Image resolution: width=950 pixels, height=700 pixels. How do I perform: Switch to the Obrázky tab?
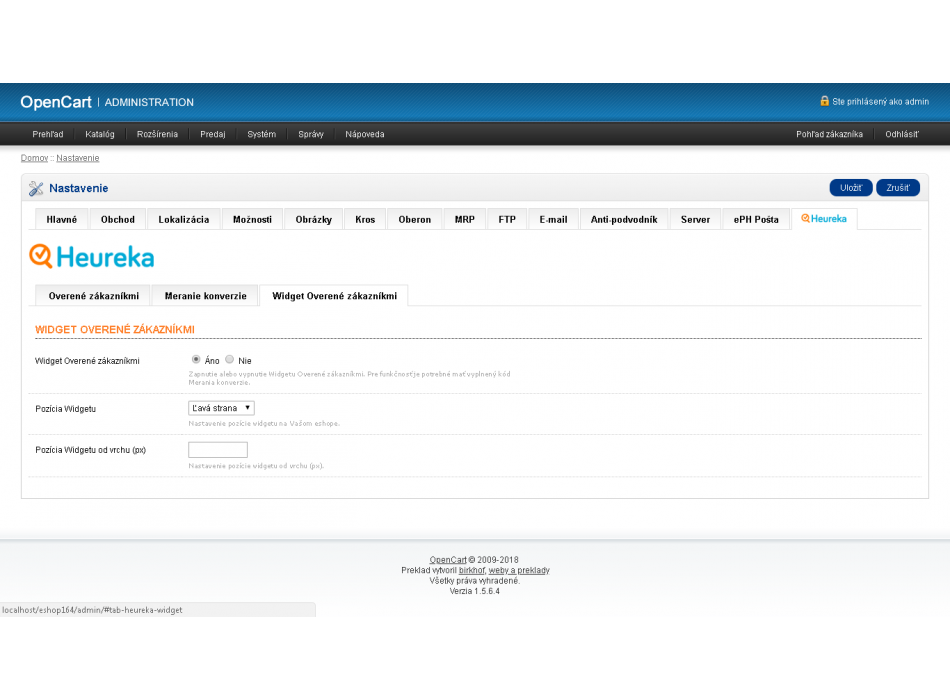(314, 219)
